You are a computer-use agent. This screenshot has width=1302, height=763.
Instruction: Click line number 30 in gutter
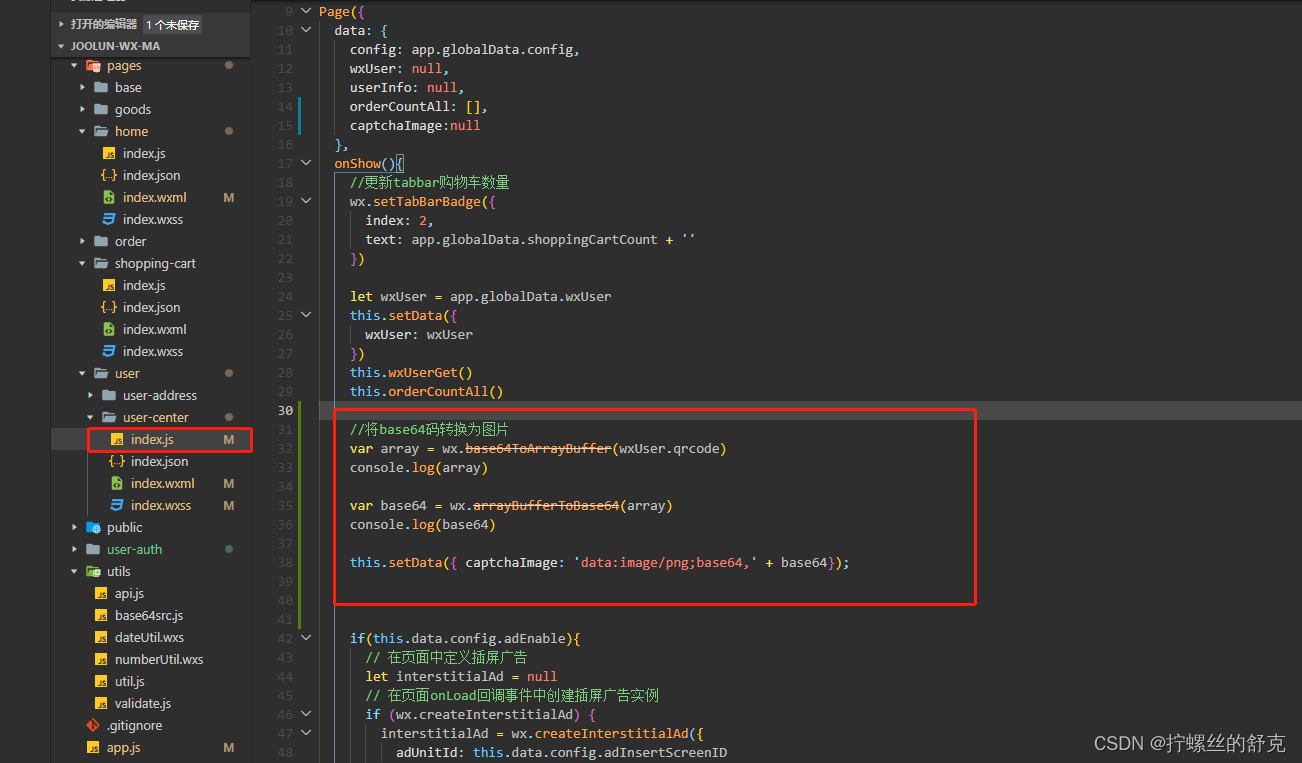pyautogui.click(x=285, y=411)
